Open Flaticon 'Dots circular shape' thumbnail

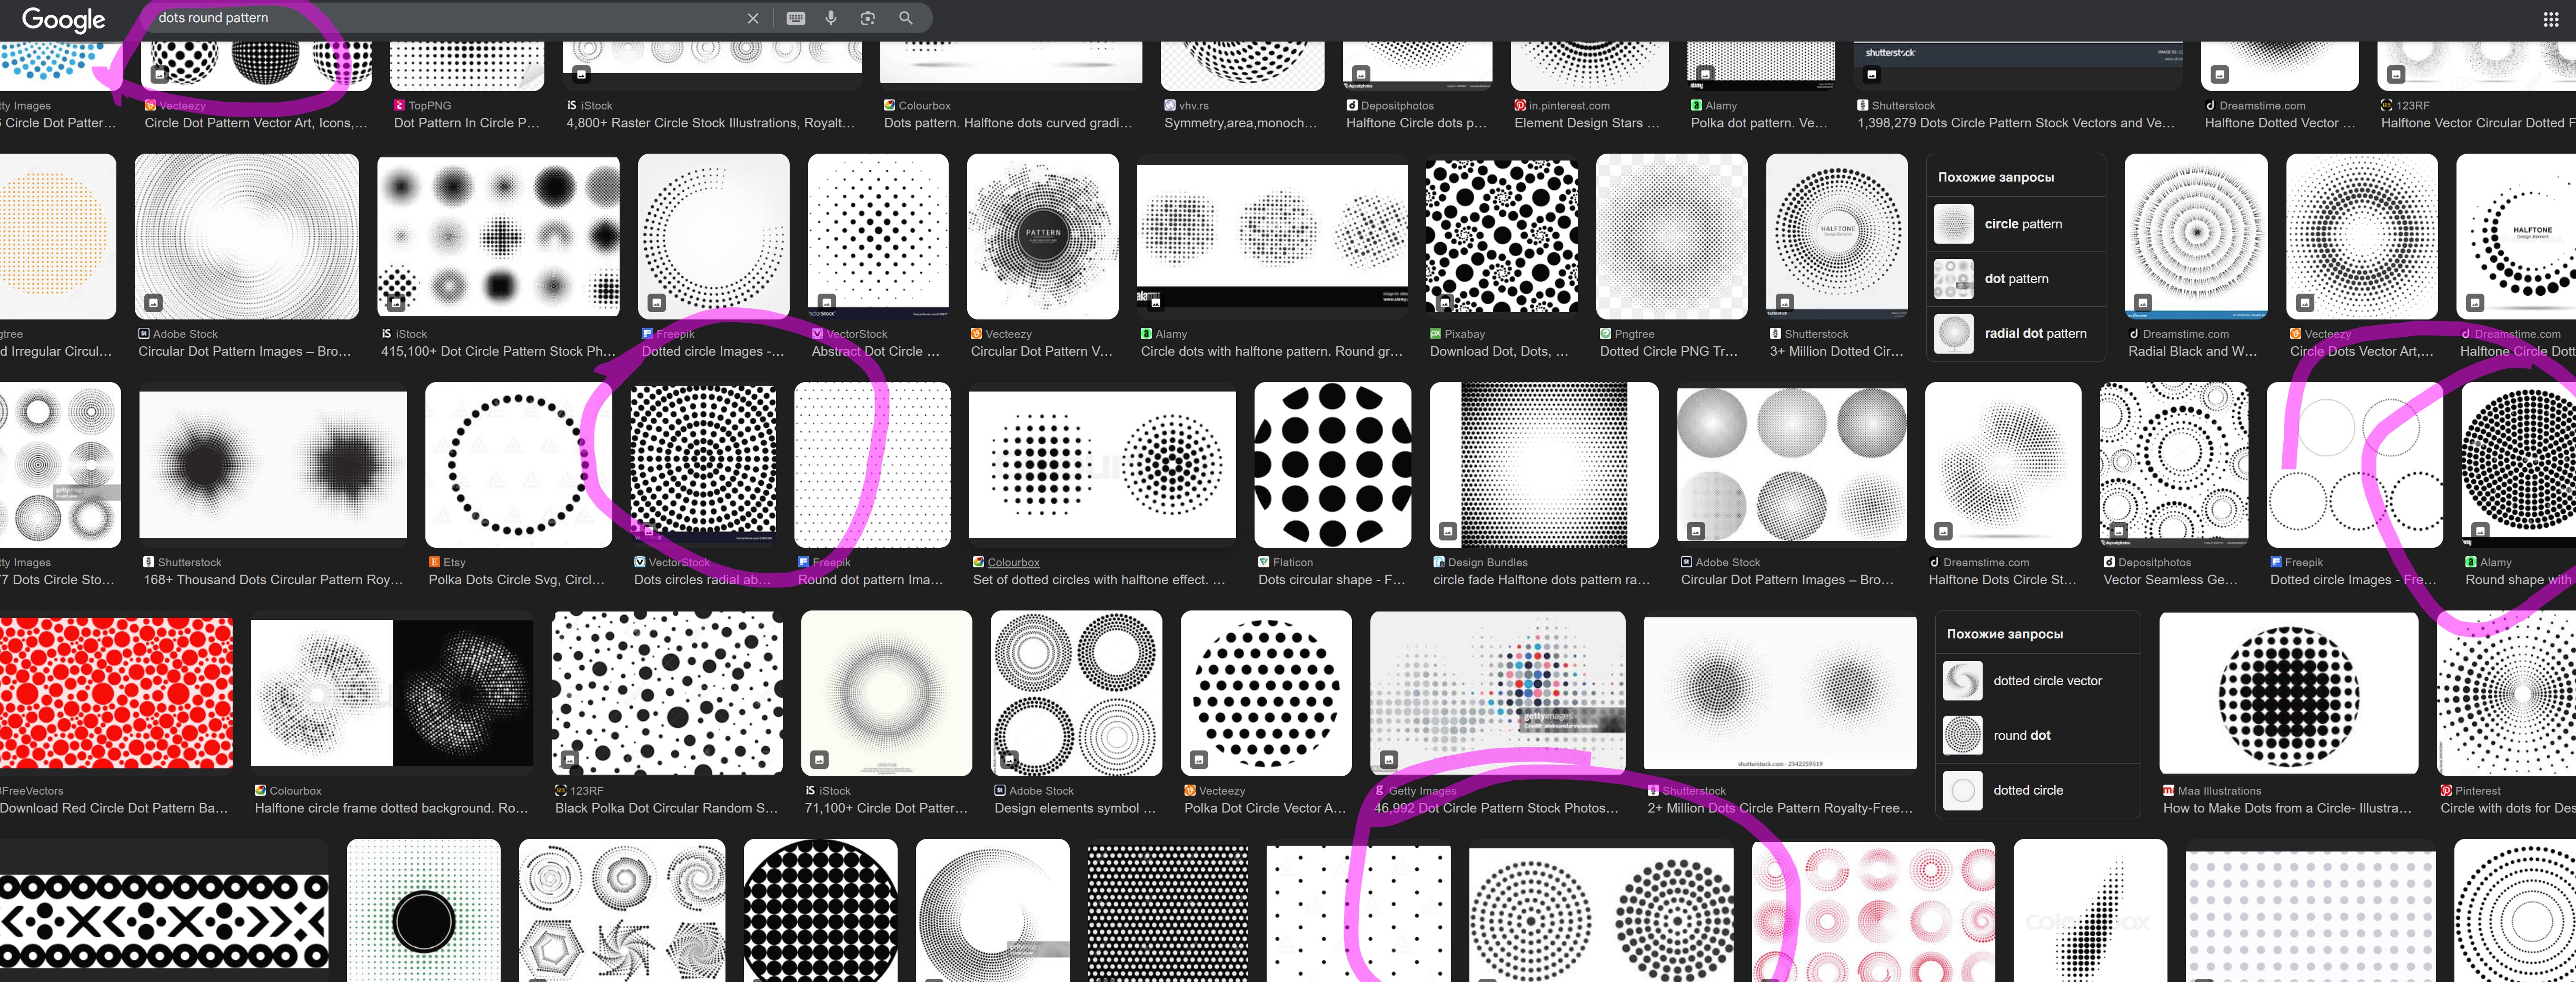click(x=1332, y=465)
